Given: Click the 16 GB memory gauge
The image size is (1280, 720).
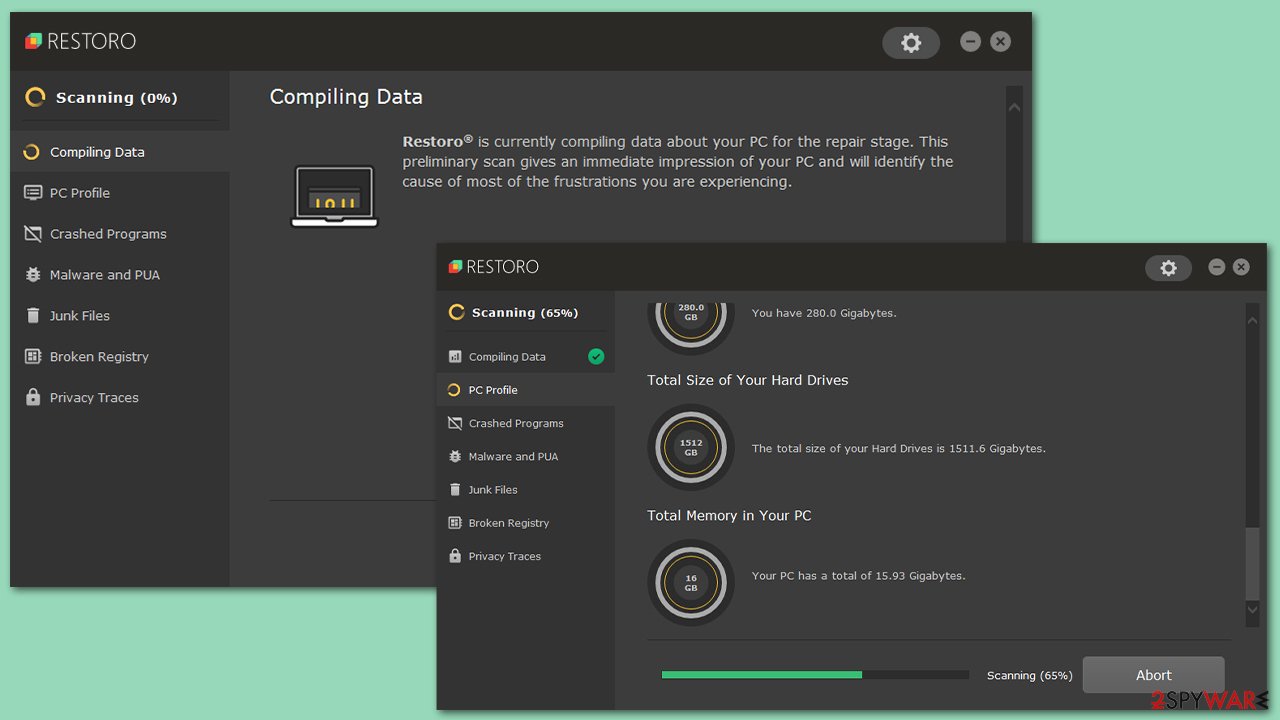Looking at the screenshot, I should [x=691, y=583].
